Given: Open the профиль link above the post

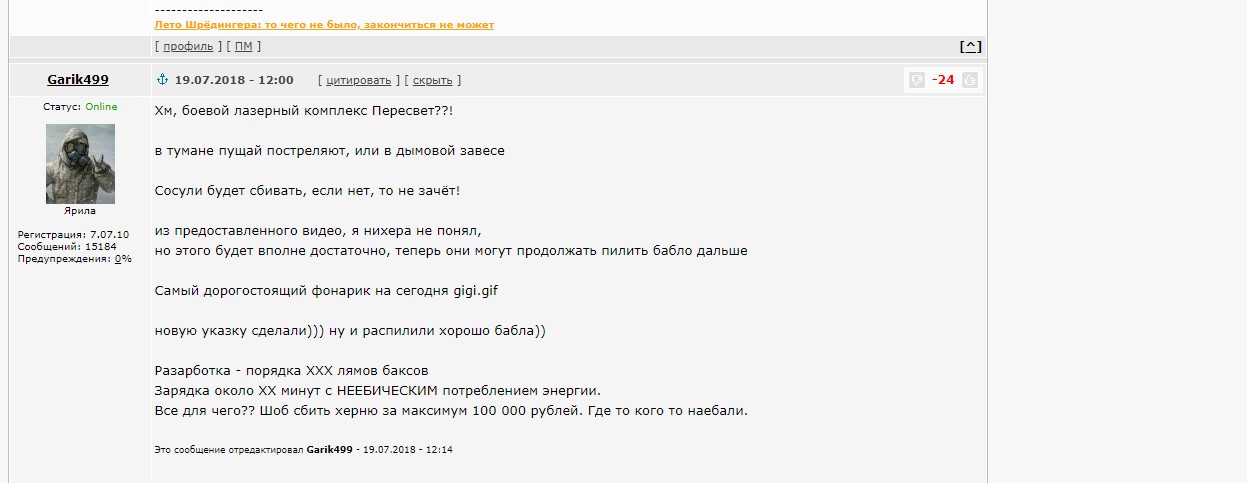Looking at the screenshot, I should click(x=187, y=46).
